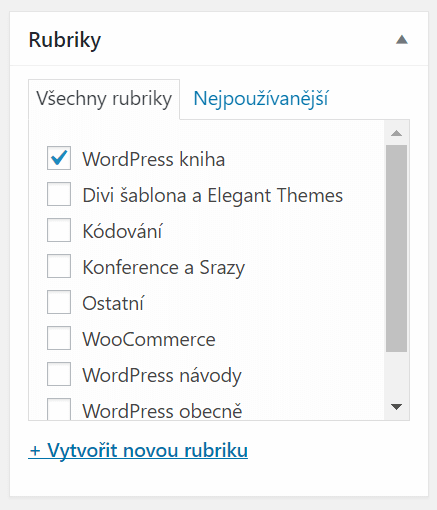Click the Rubriky panel heading

[x=65, y=40]
